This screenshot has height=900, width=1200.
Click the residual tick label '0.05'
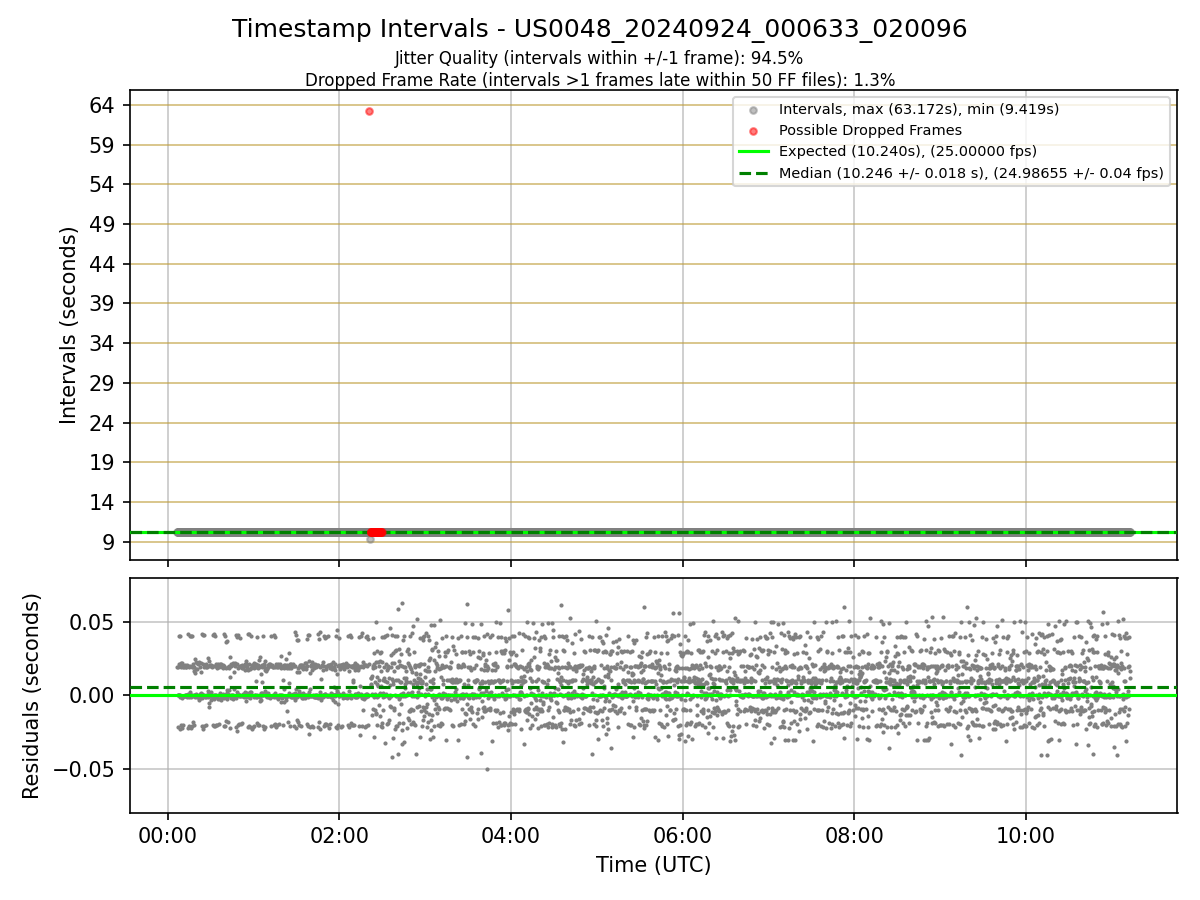(x=94, y=622)
